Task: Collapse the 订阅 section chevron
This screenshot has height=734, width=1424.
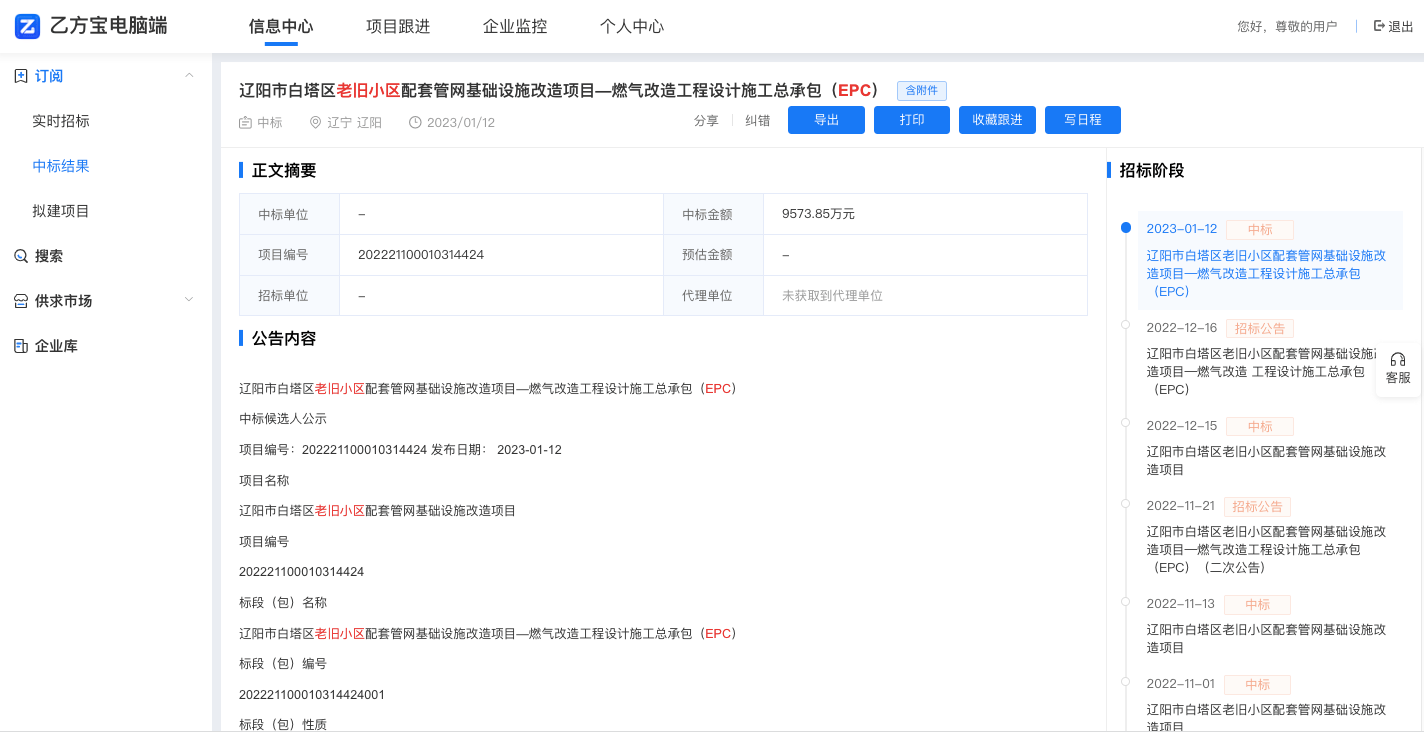Action: (x=189, y=76)
